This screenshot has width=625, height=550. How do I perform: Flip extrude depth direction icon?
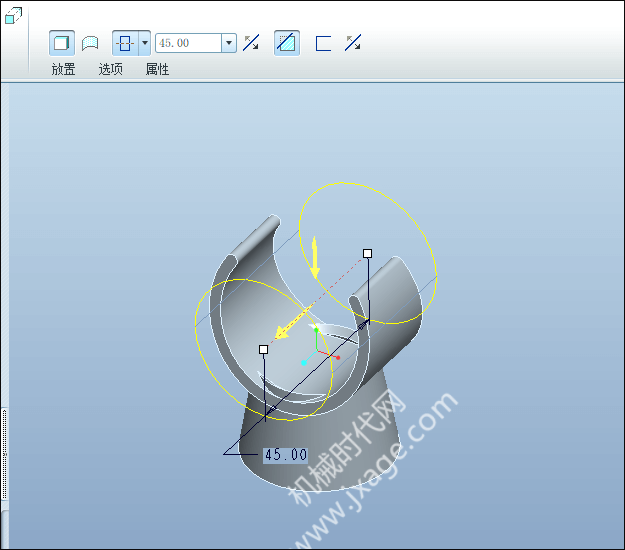pos(251,43)
